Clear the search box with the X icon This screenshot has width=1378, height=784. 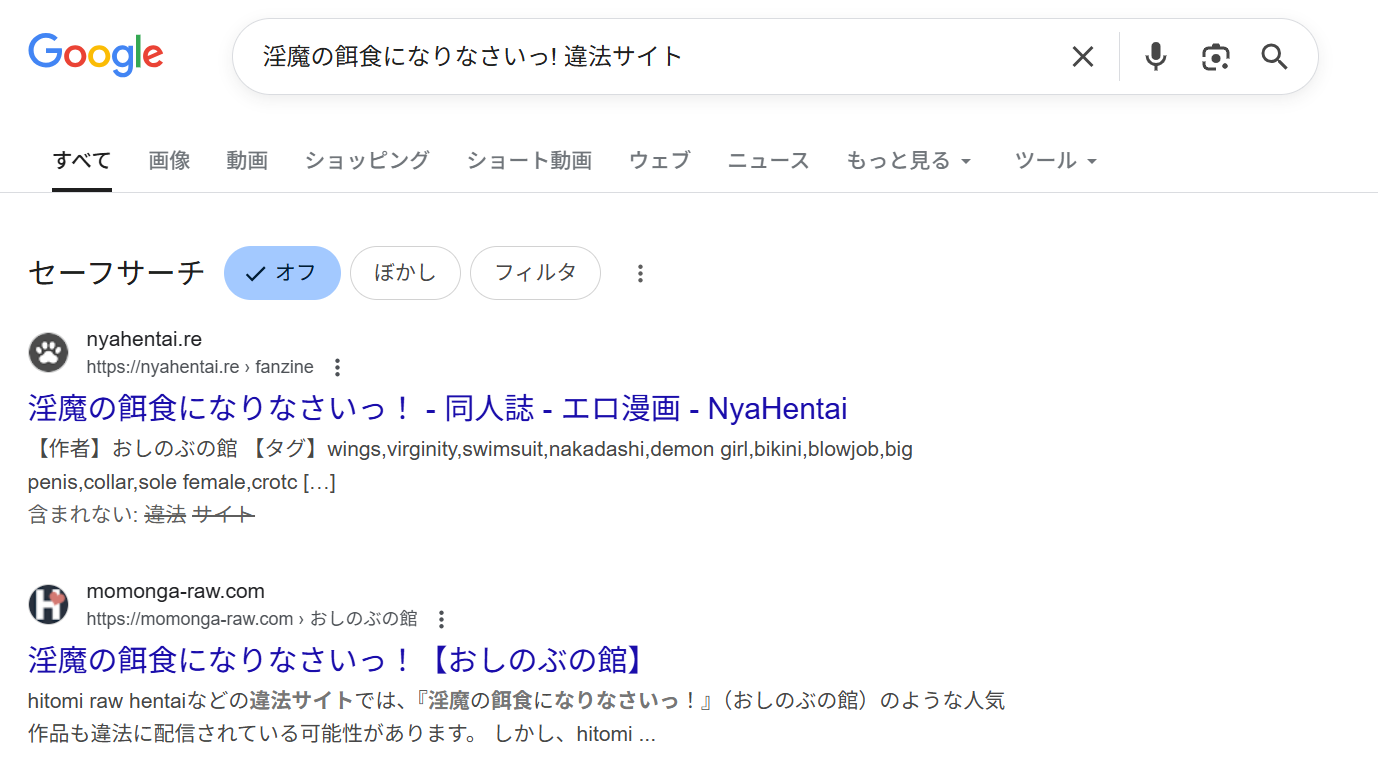[x=1082, y=57]
